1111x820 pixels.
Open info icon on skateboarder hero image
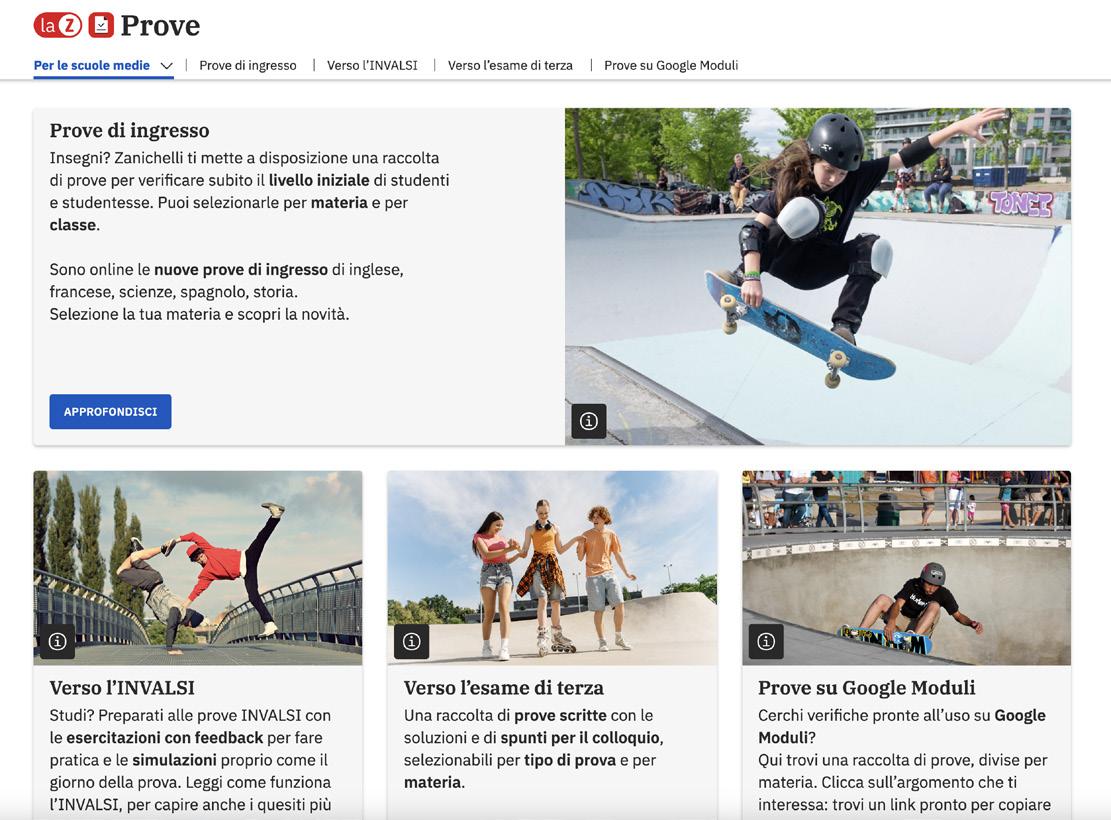tap(589, 421)
